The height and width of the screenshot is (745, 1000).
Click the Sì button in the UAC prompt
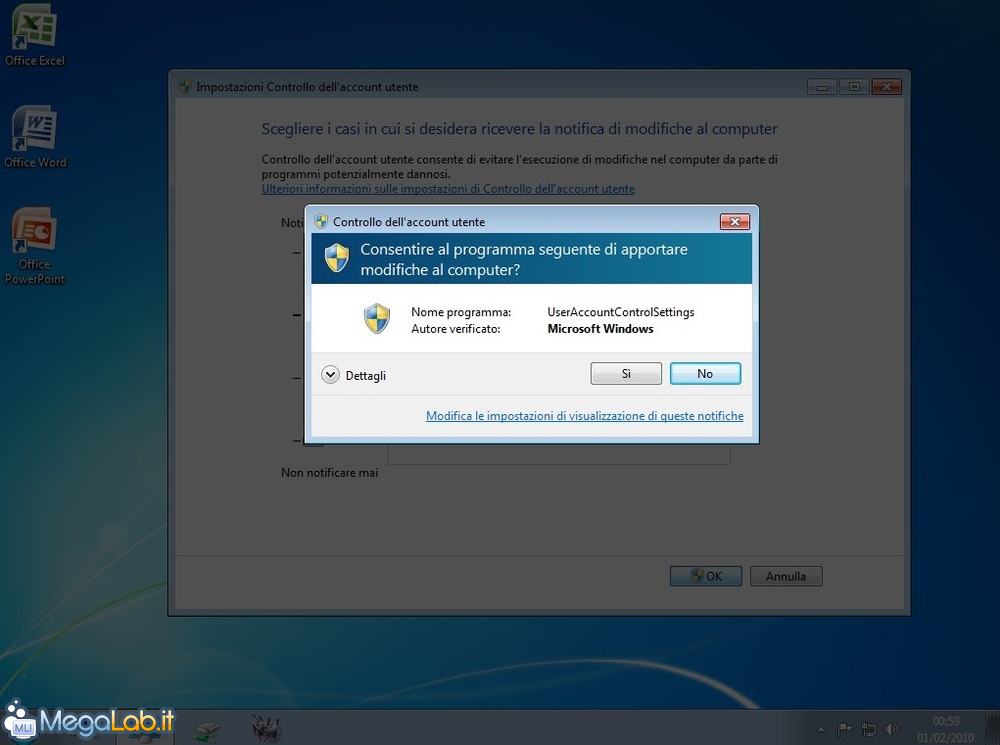(626, 374)
